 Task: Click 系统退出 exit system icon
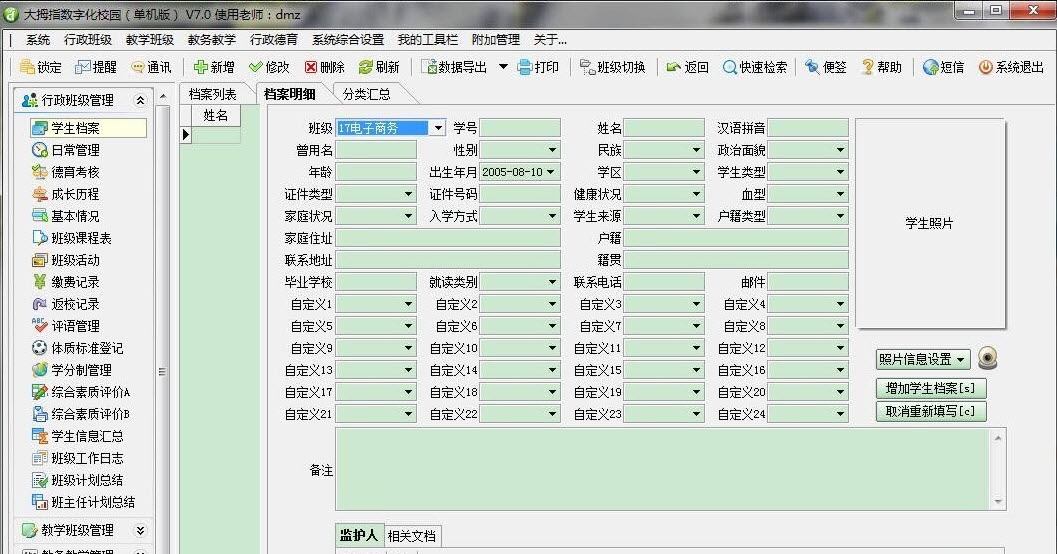pos(986,67)
